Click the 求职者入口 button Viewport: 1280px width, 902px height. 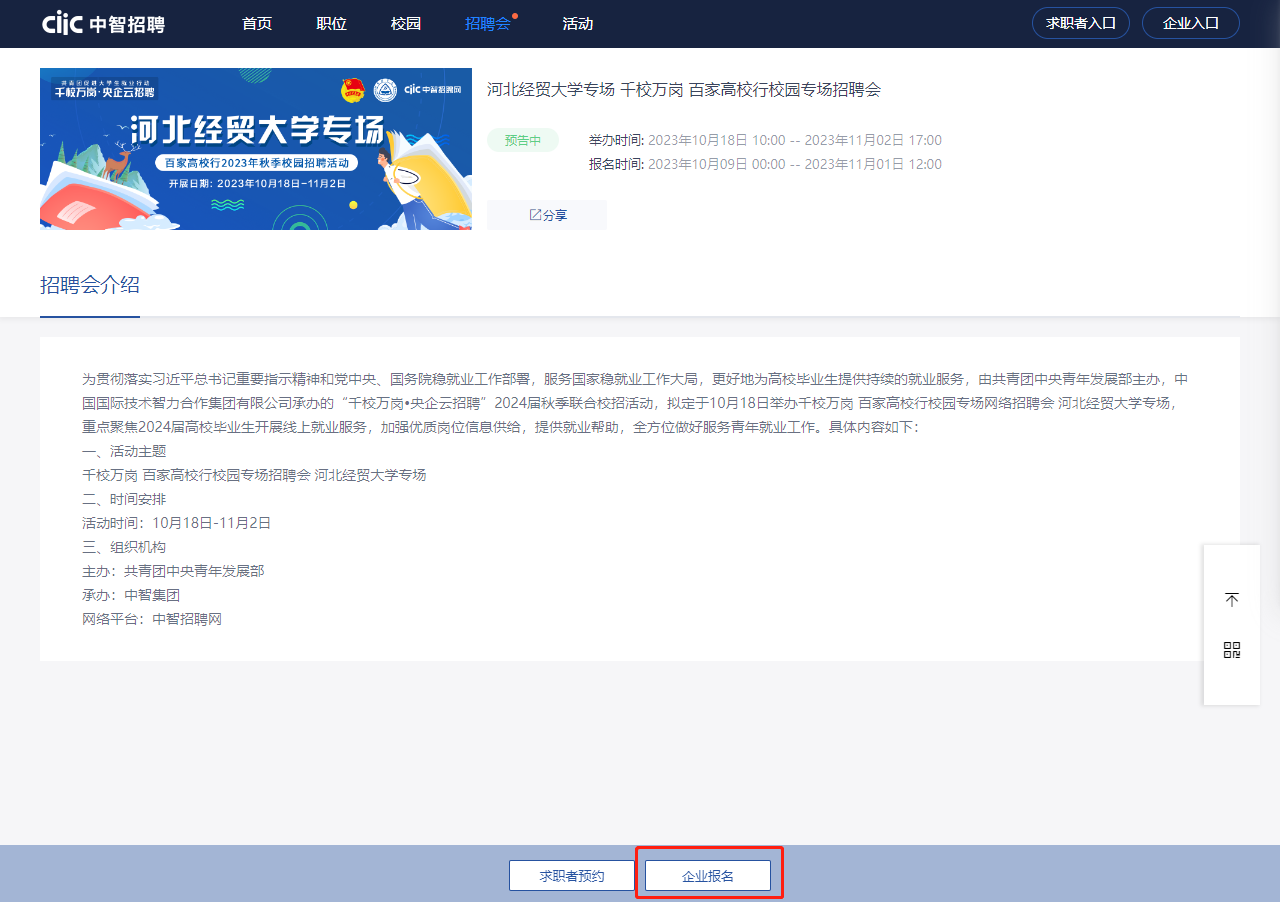[1081, 23]
